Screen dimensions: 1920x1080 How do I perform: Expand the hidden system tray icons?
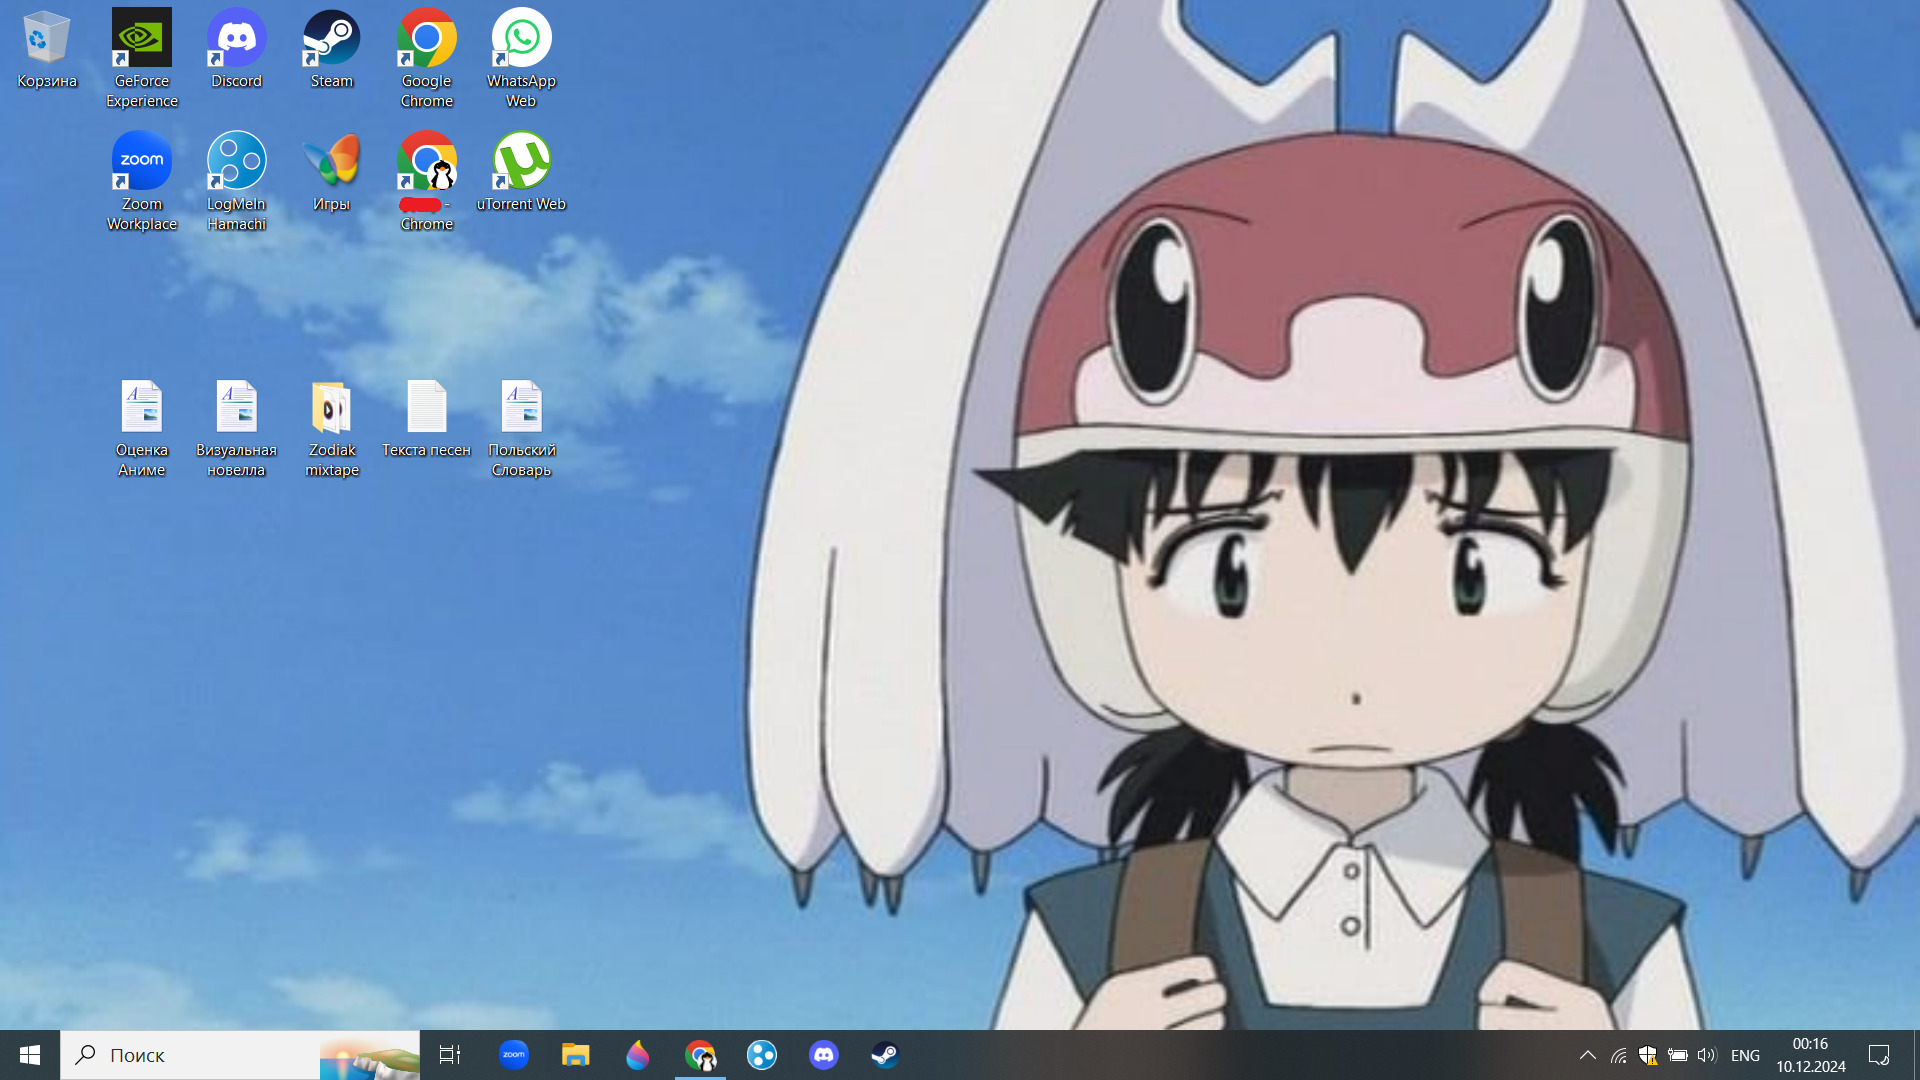(x=1587, y=1055)
